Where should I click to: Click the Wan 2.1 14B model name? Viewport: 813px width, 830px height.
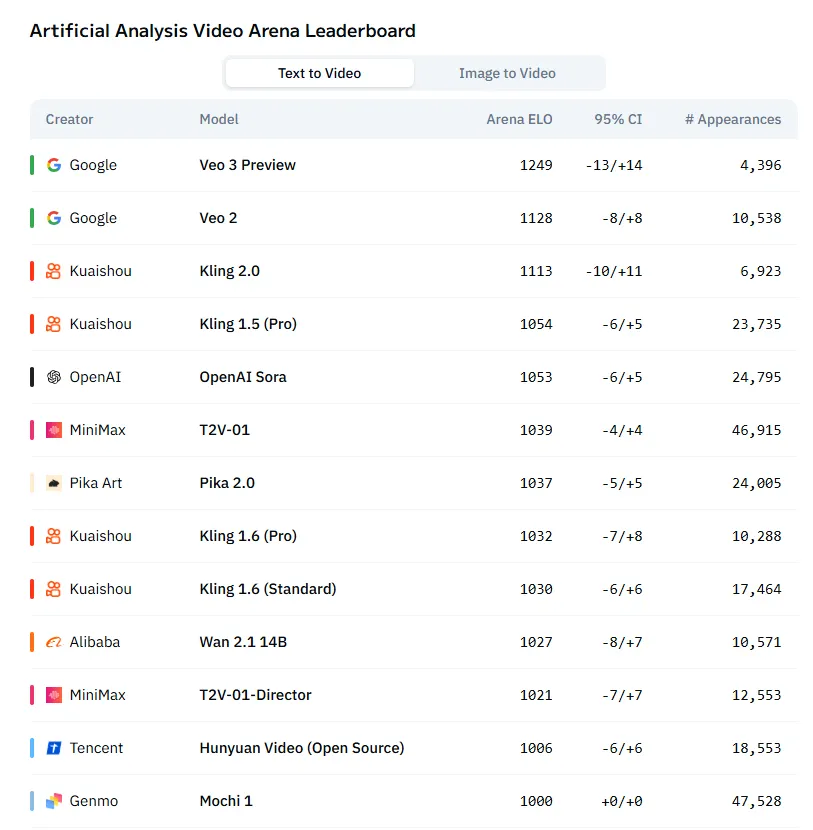pos(243,642)
